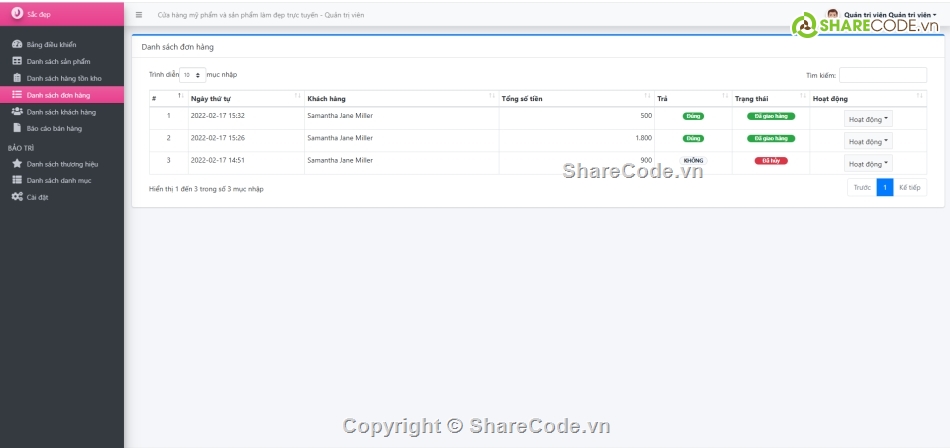Click the Cài đặt gears icon
The width and height of the screenshot is (950, 448).
[17, 197]
